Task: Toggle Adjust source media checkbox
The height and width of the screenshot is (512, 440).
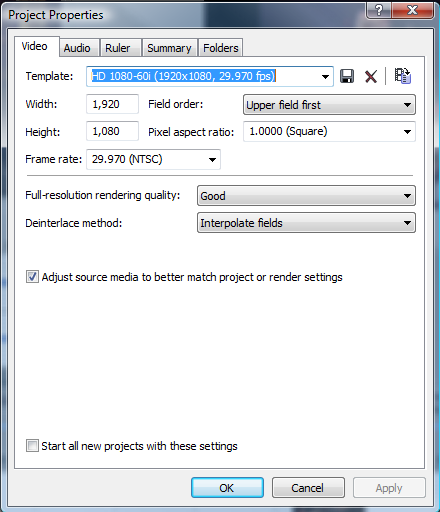Action: [x=32, y=277]
